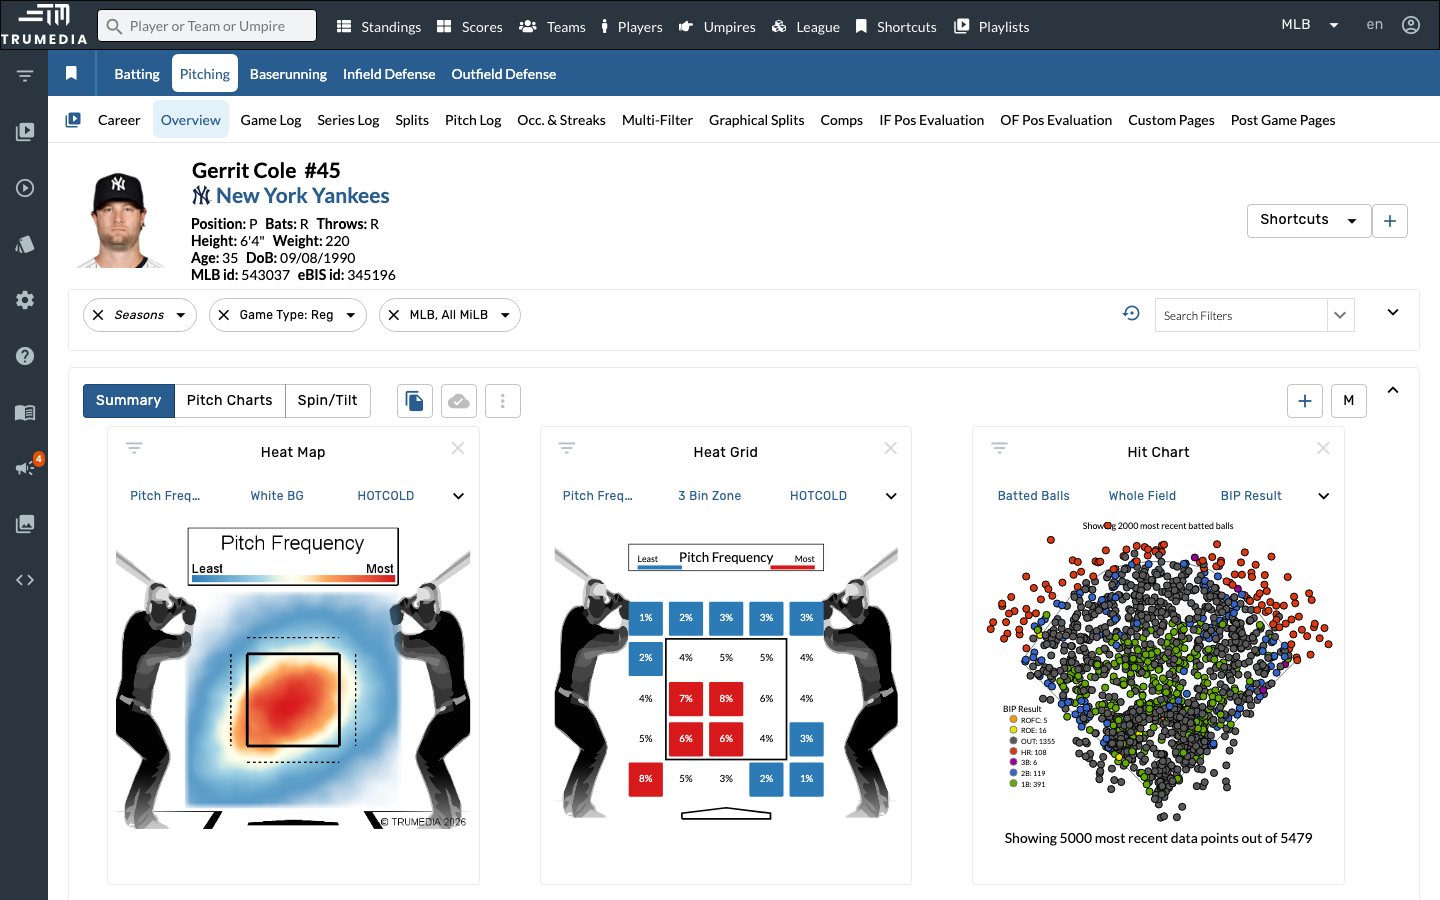Close the Heat Grid widget

point(891,448)
